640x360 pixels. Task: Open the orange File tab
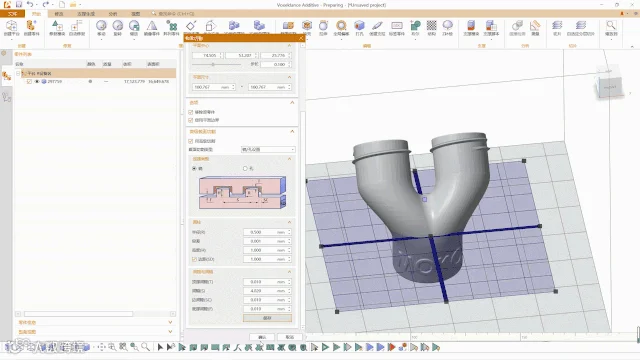click(x=12, y=13)
